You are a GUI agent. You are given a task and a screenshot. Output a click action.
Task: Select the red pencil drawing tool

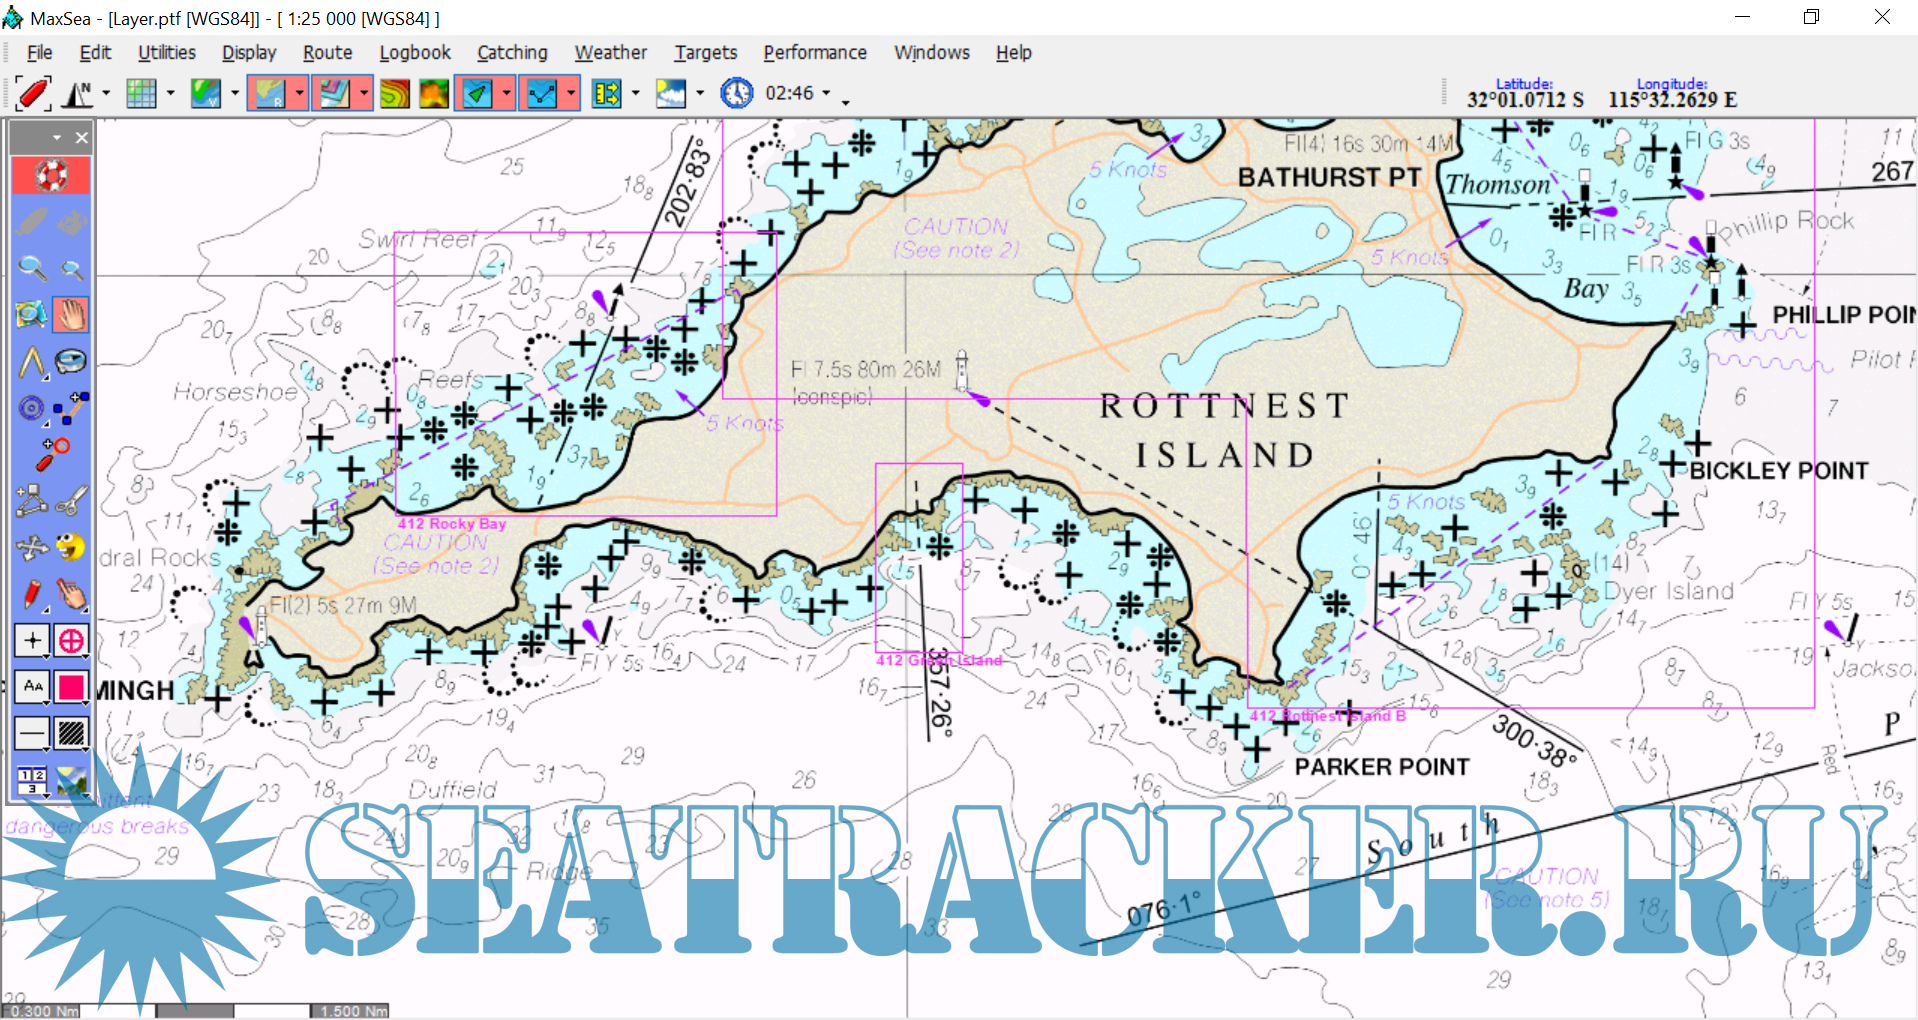pos(32,594)
